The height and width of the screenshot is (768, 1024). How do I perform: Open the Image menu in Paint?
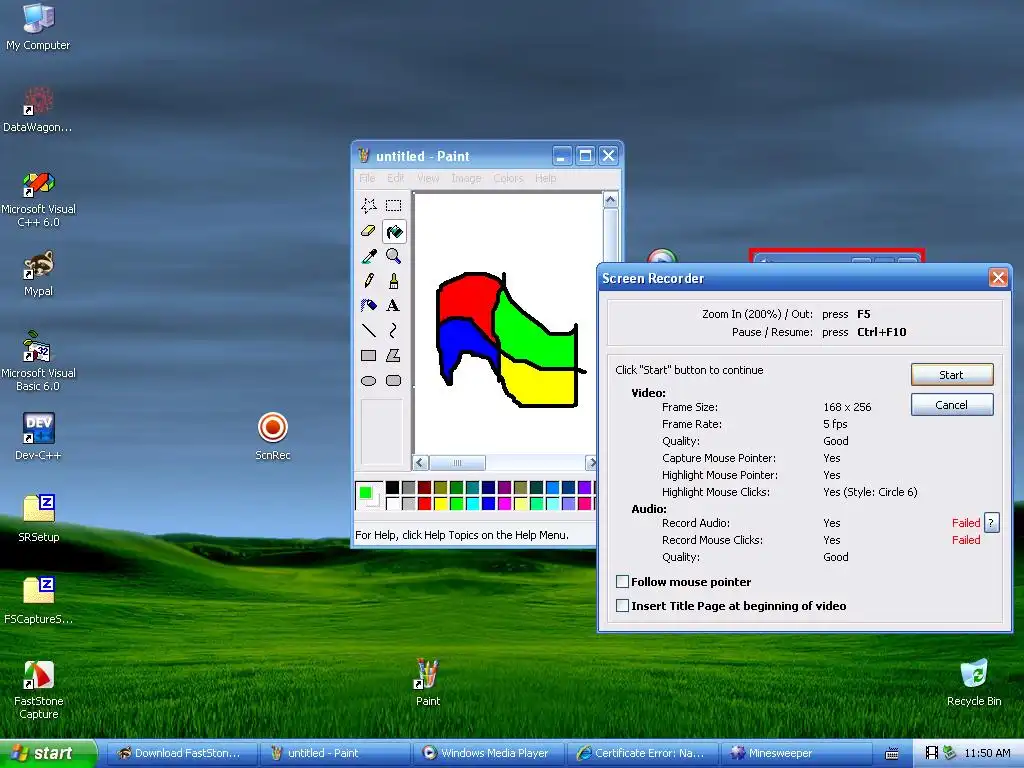click(x=466, y=178)
